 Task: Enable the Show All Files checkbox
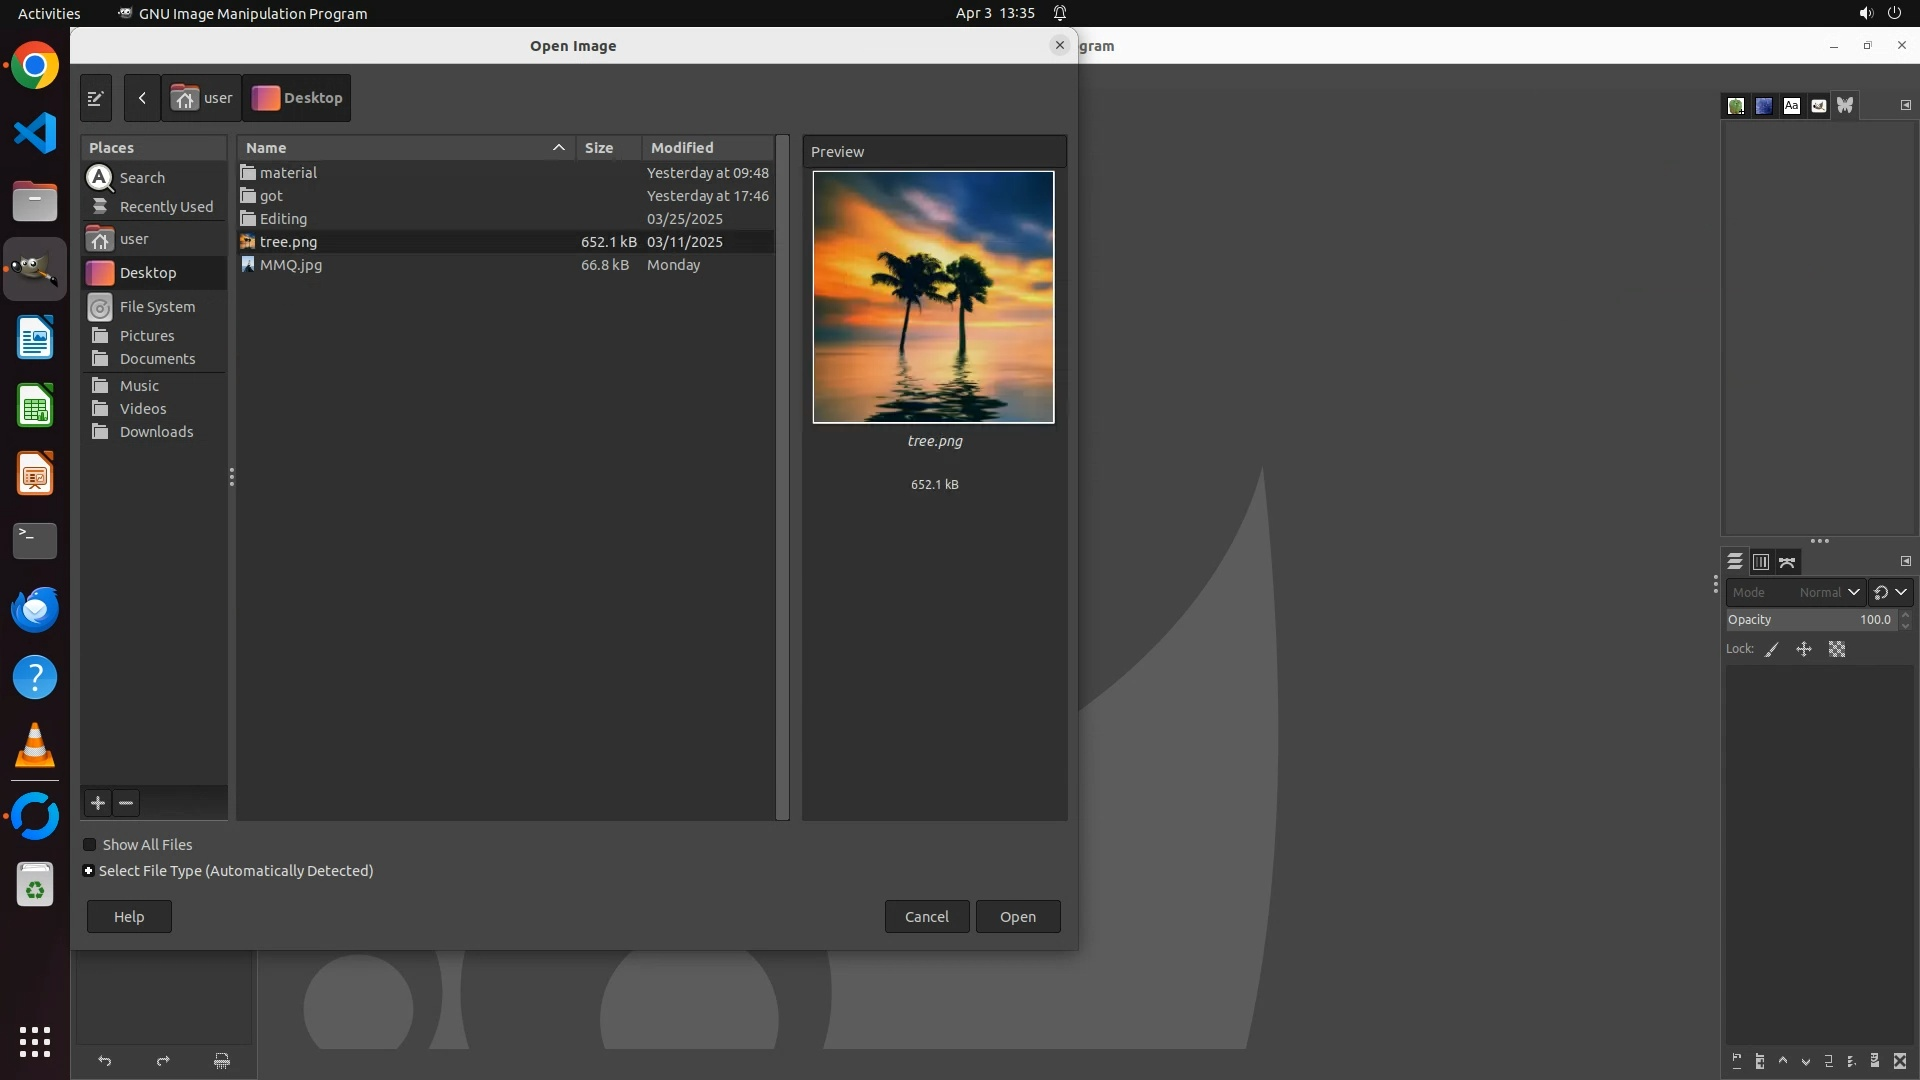click(x=90, y=845)
